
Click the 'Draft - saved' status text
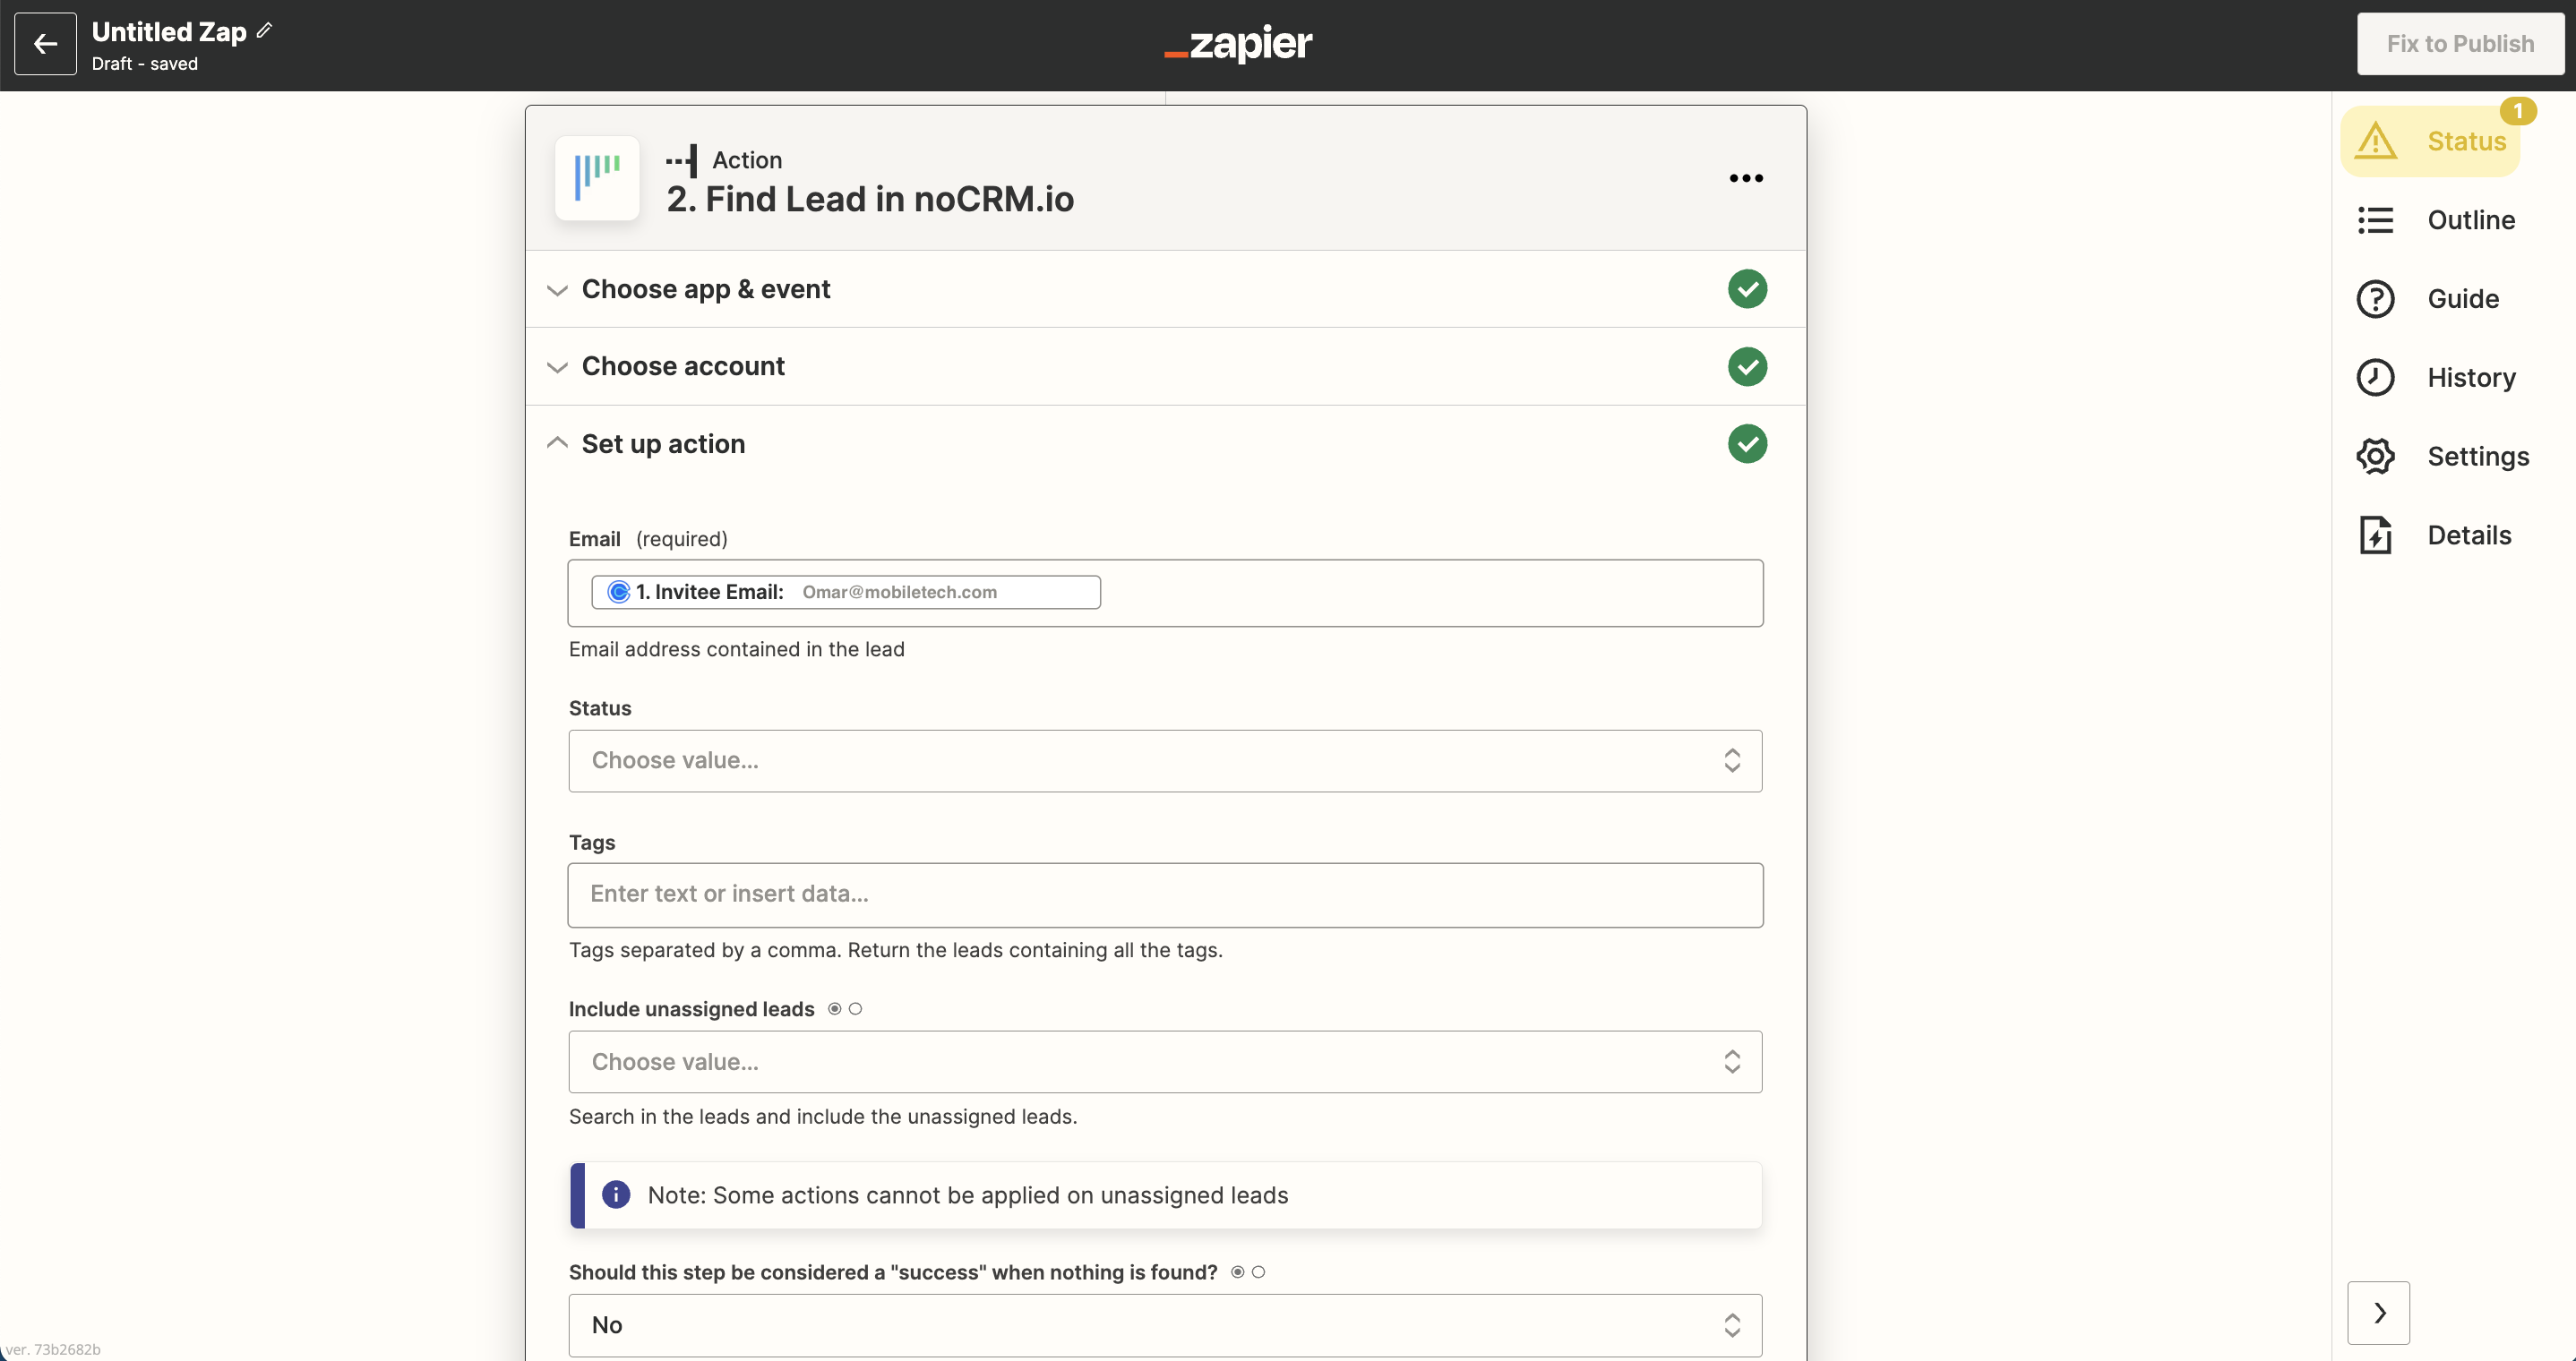tap(145, 64)
